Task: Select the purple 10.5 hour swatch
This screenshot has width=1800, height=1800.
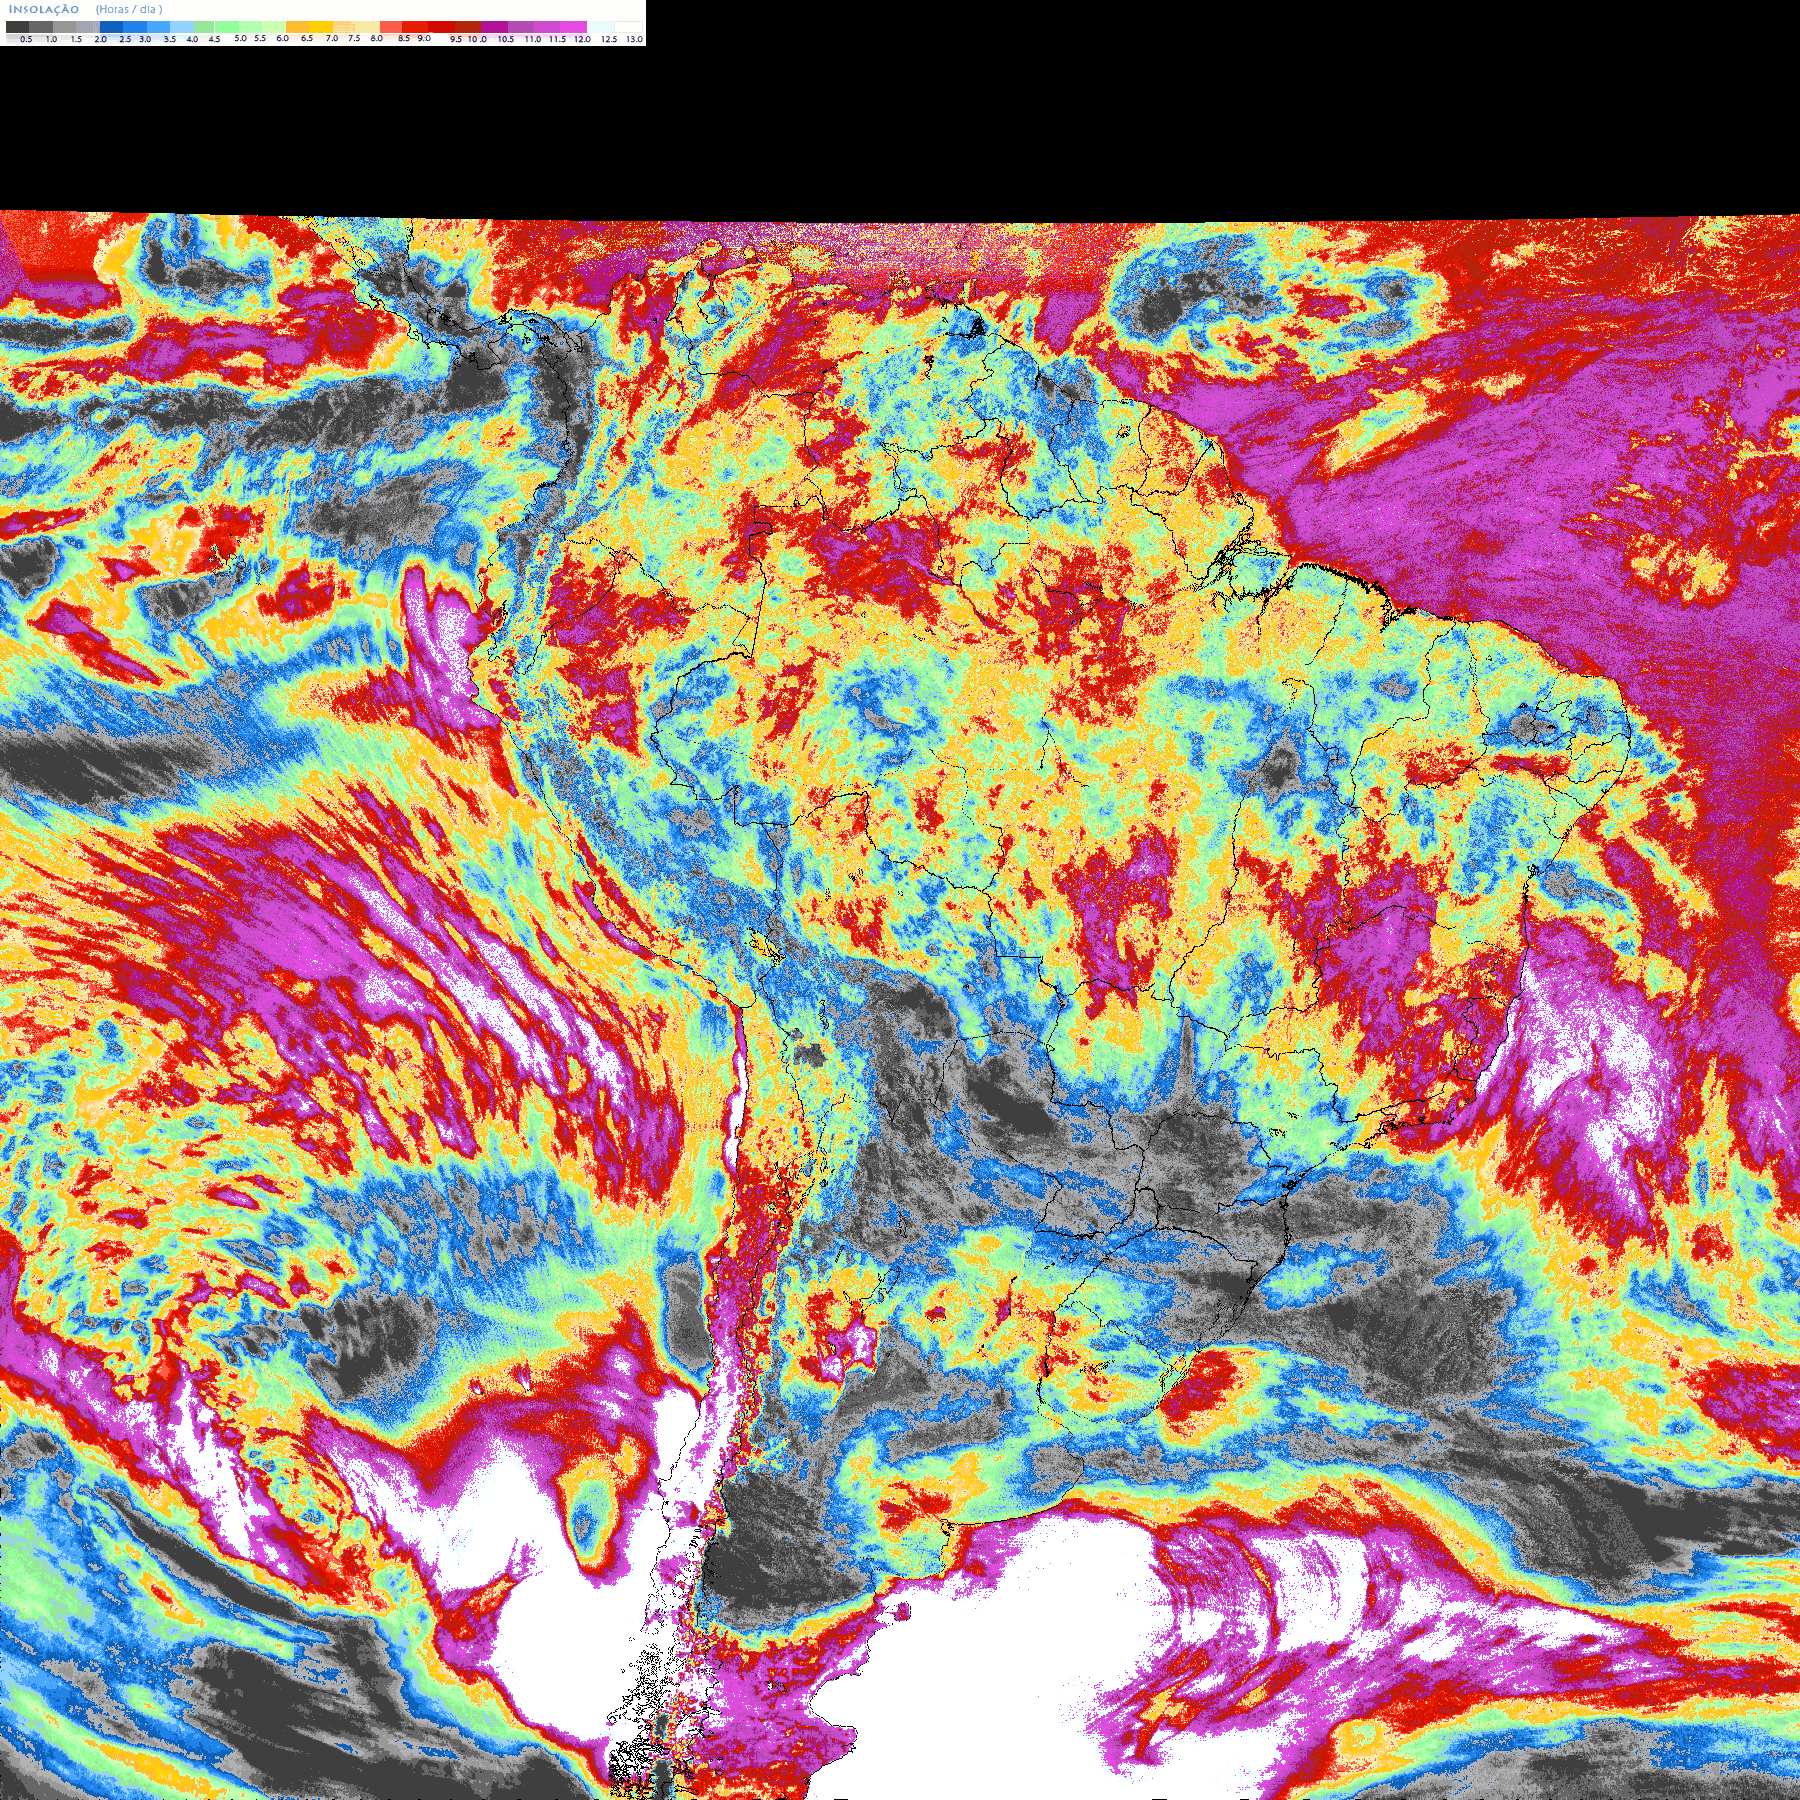Action: [x=494, y=27]
